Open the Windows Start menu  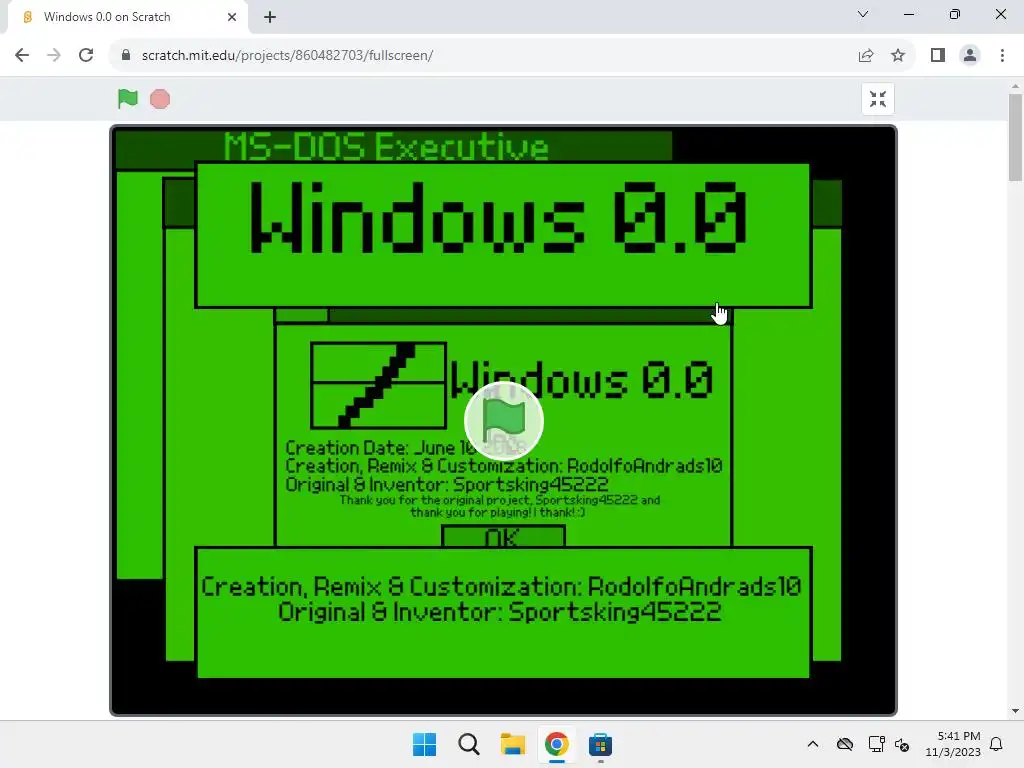[424, 744]
